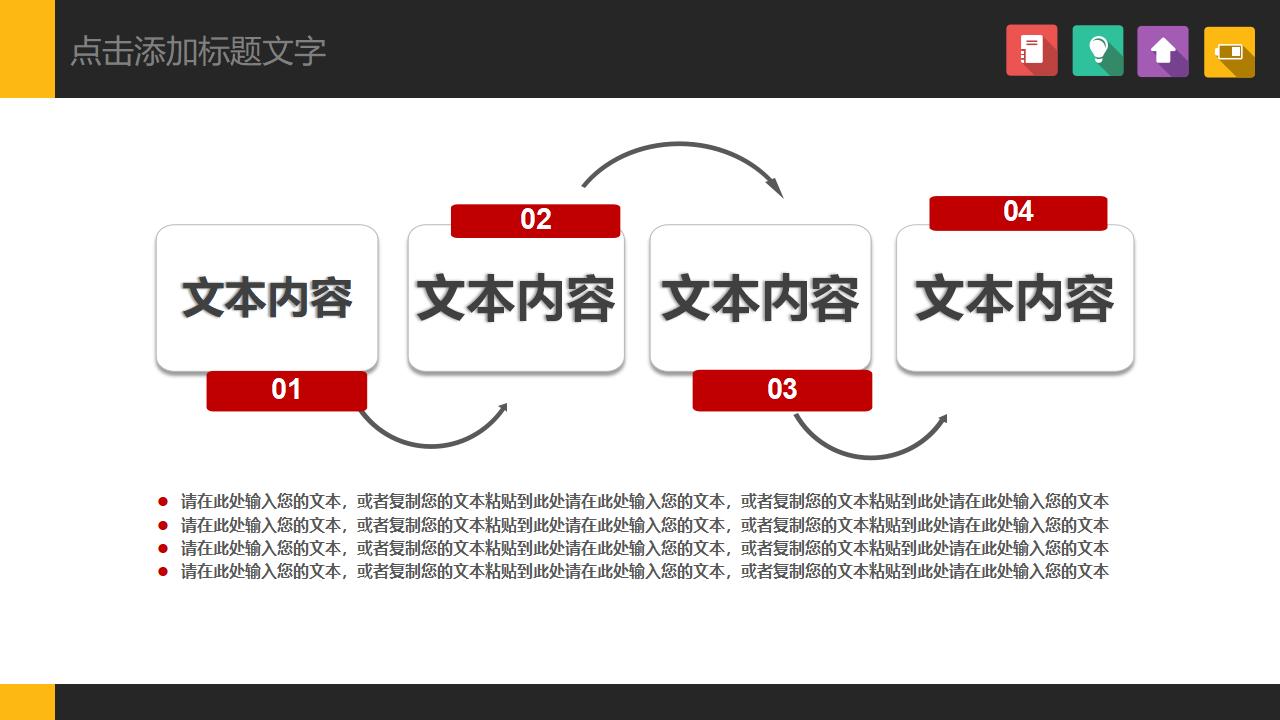This screenshot has width=1280, height=720.
Task: Select the red label 02
Action: [536, 220]
